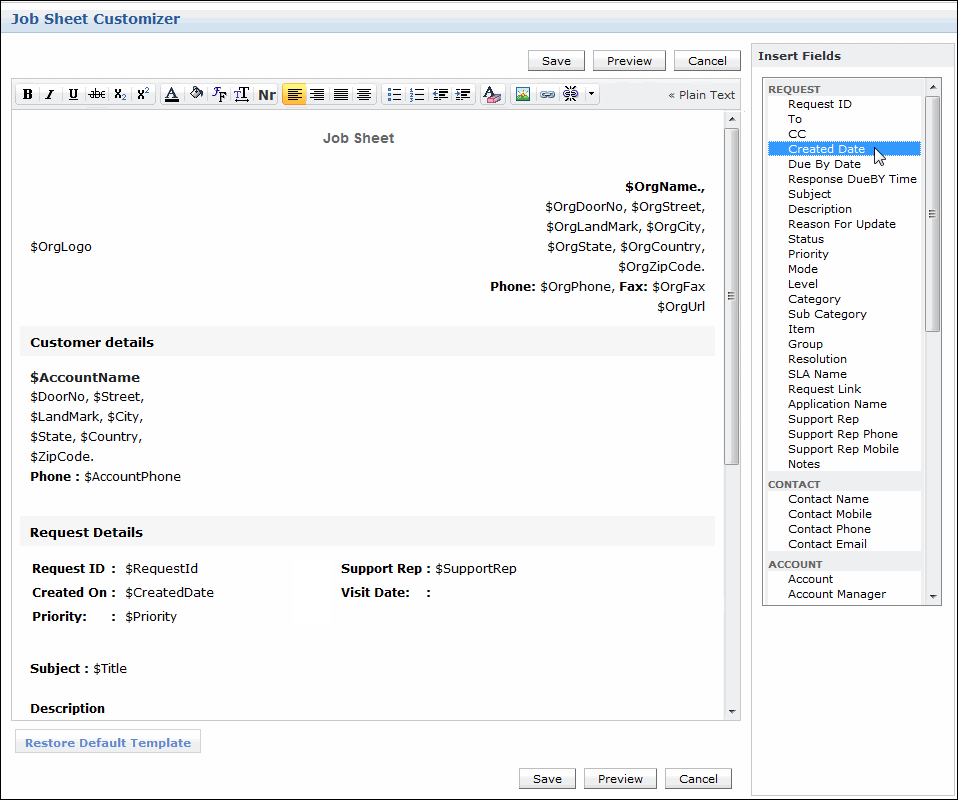Insert the SLA Name field
The height and width of the screenshot is (800, 958).
point(817,374)
